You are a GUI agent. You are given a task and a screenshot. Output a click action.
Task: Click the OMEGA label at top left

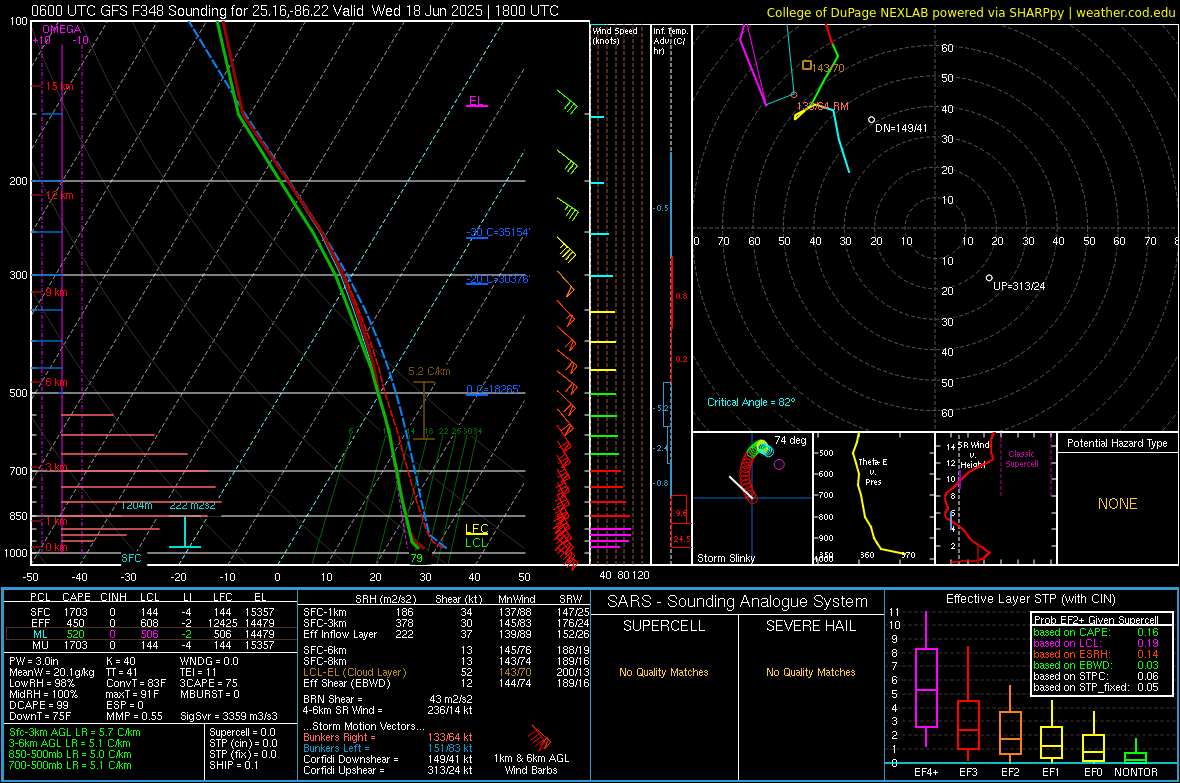[x=62, y=29]
